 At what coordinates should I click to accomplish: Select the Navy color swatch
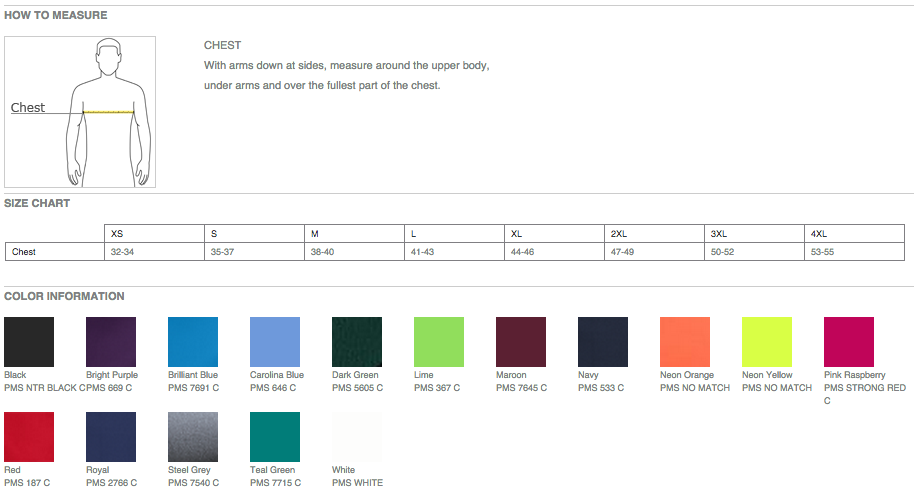603,342
